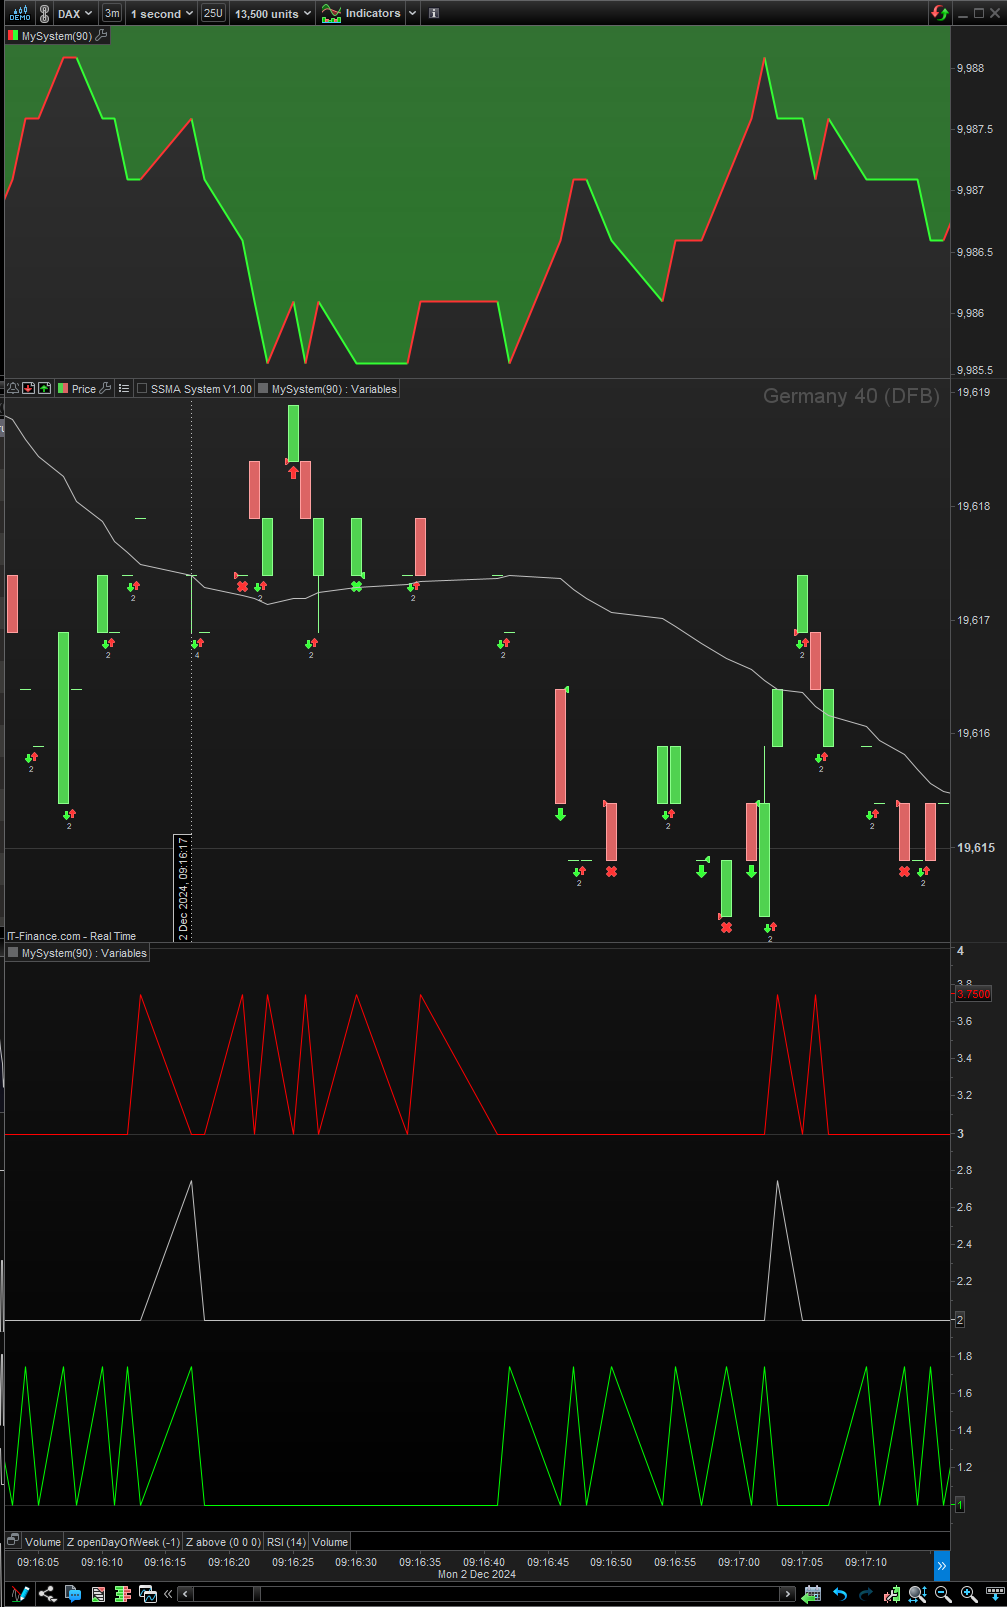The height and width of the screenshot is (1607, 1007).
Task: Toggle MySystem(90) : Variables checkbox on the lower panel
Action: (13, 953)
